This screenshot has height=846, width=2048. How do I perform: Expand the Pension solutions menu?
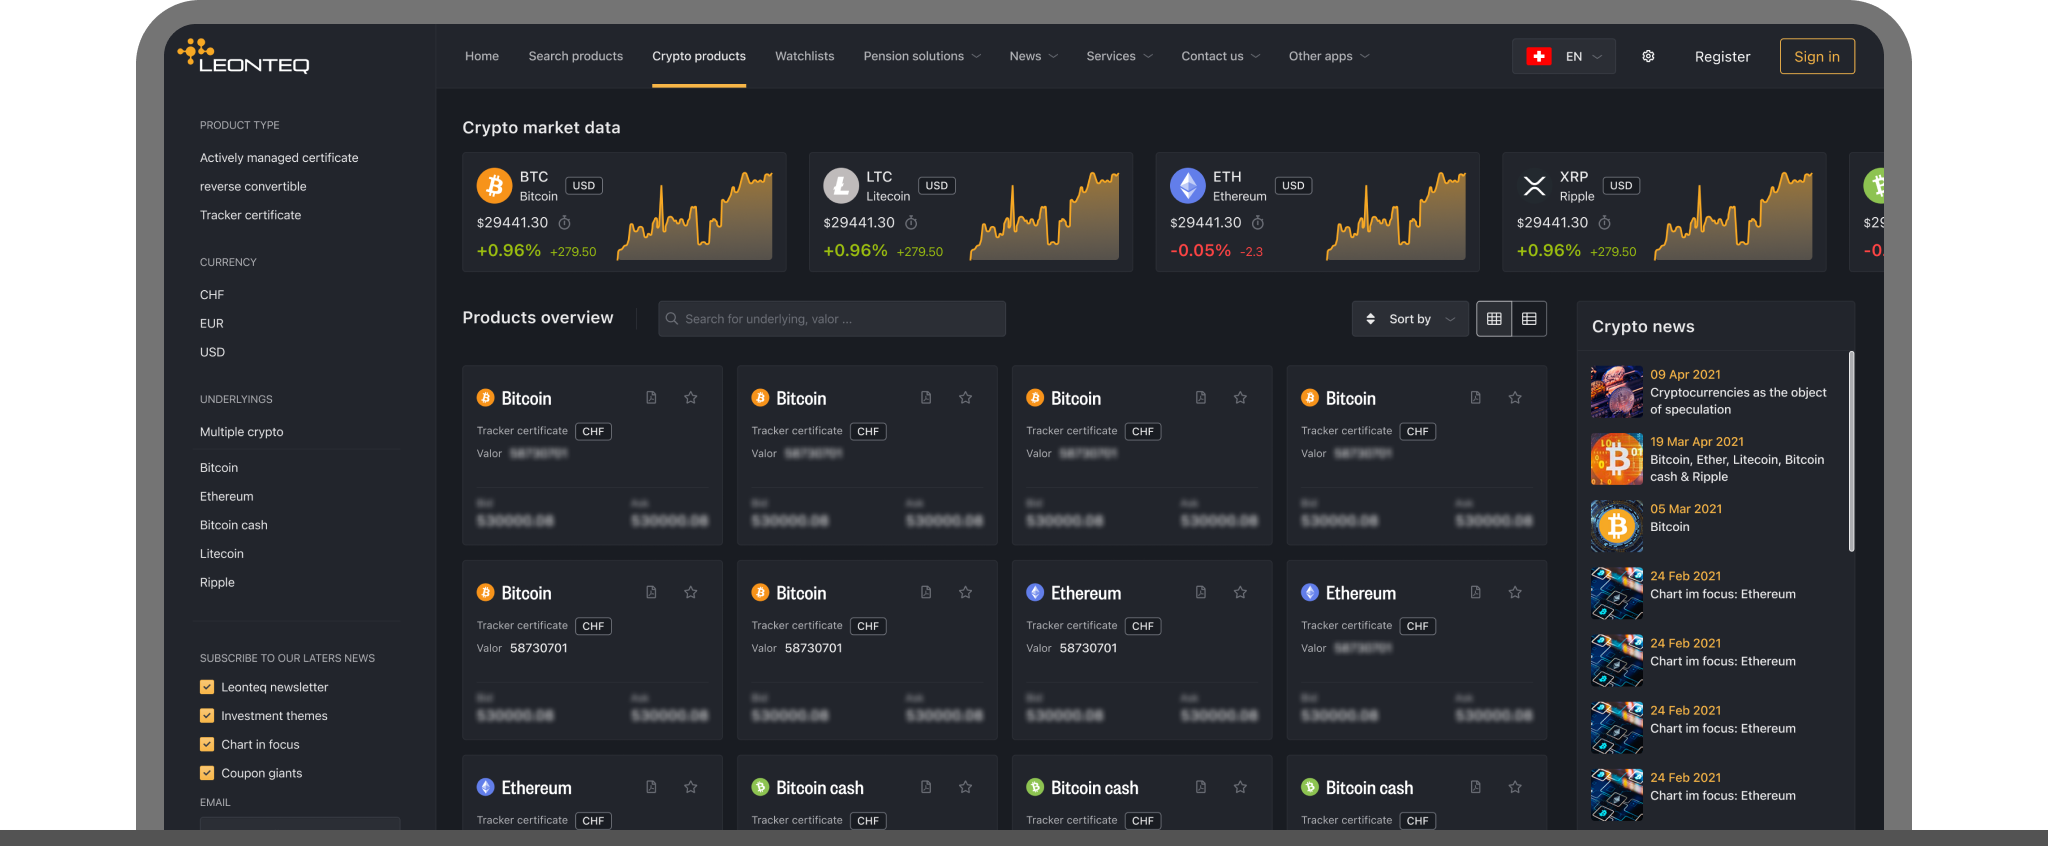click(x=921, y=57)
